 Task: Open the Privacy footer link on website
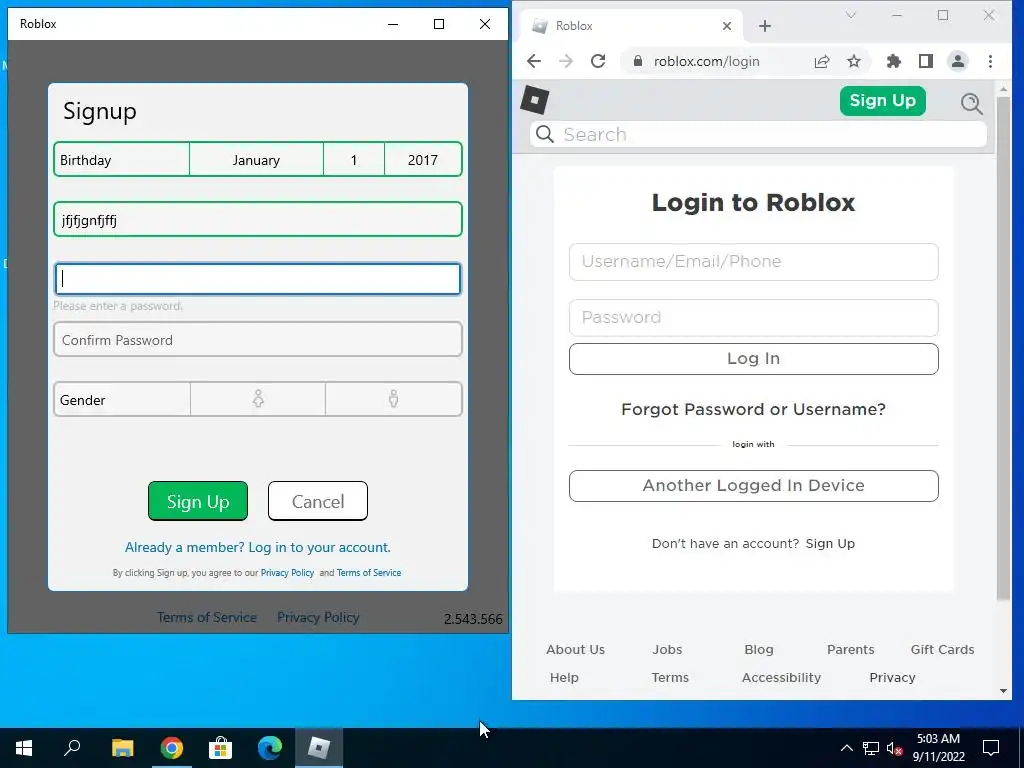892,678
